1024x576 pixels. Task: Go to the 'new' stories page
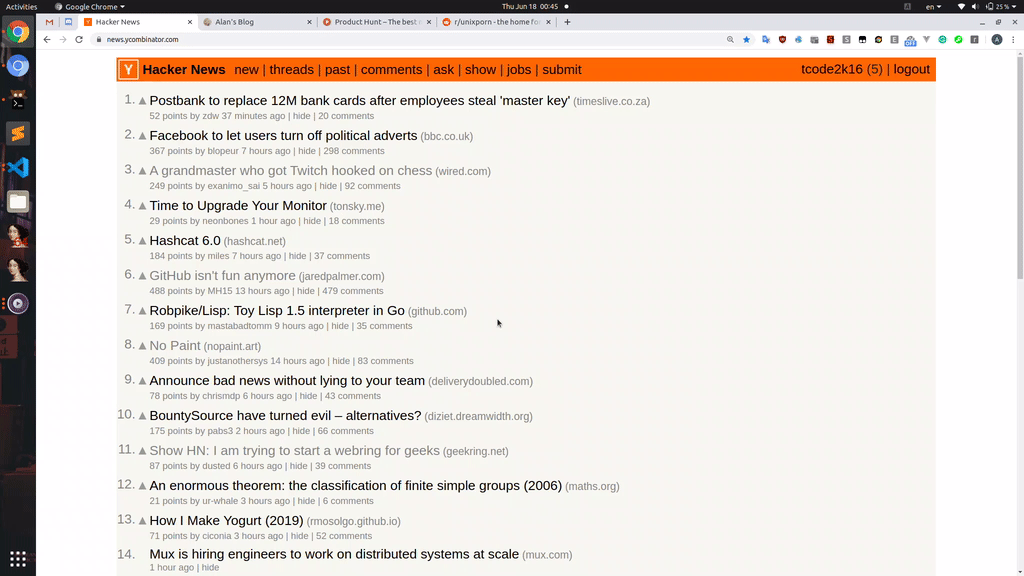click(x=246, y=70)
